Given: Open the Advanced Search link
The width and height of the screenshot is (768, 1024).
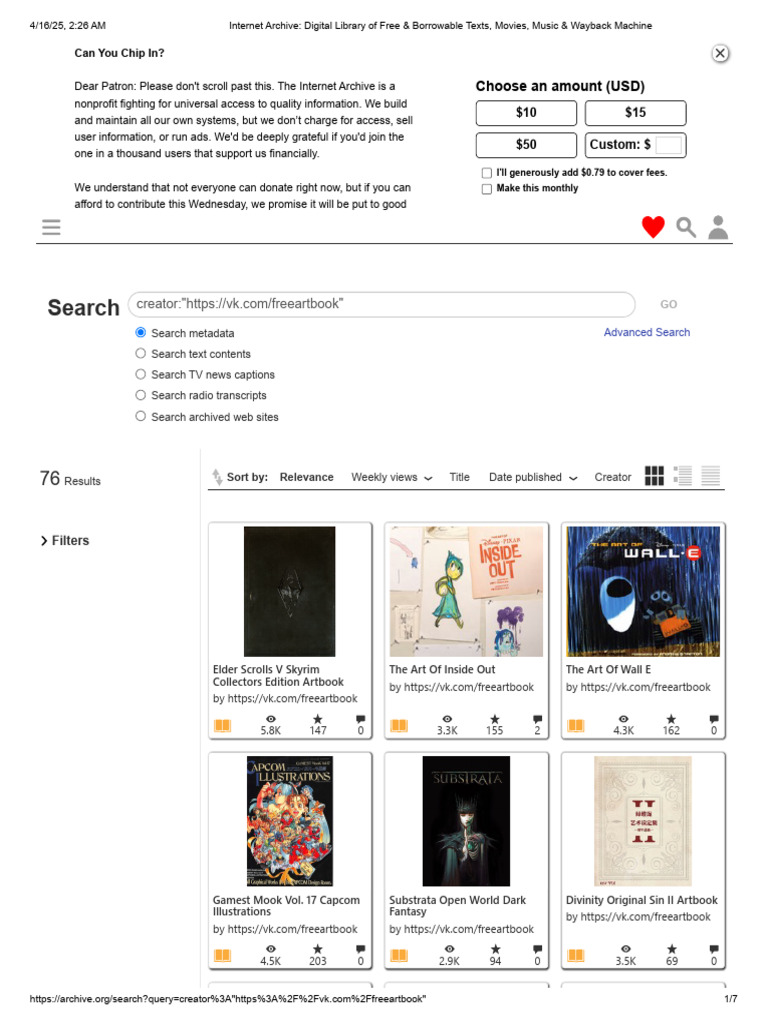Looking at the screenshot, I should 646,332.
